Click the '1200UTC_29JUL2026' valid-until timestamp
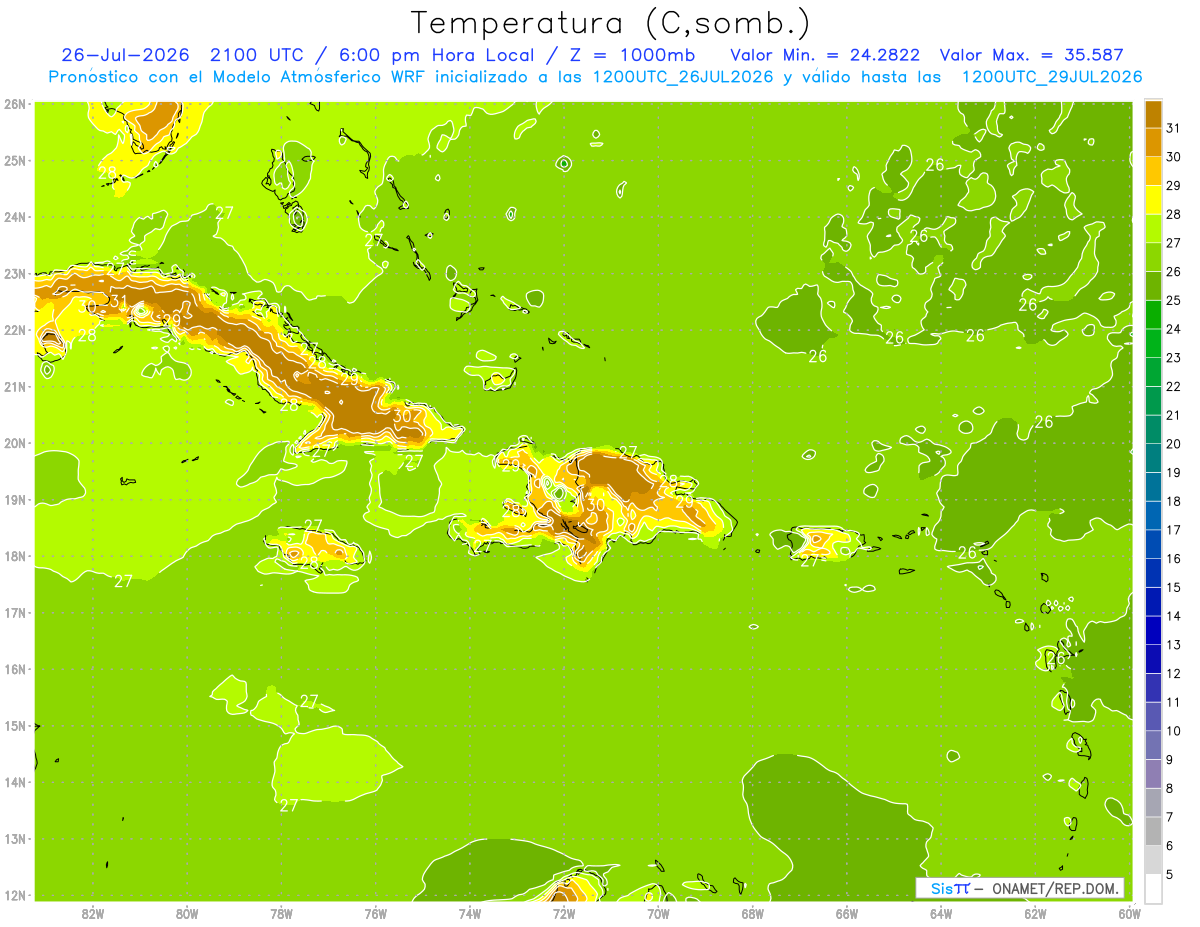The height and width of the screenshot is (927, 1200). point(1051,77)
